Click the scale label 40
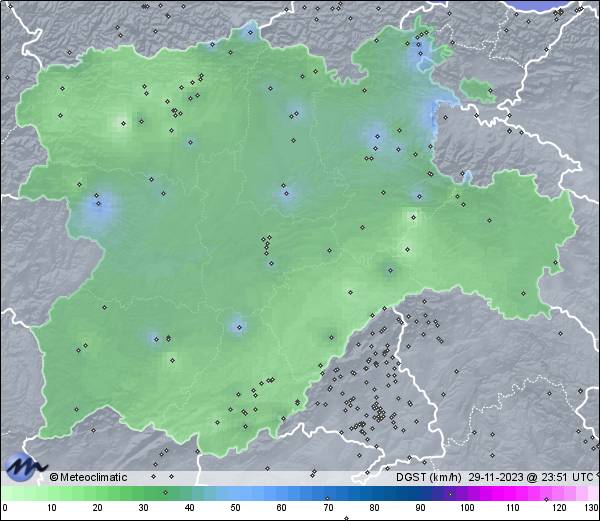 click(x=189, y=508)
